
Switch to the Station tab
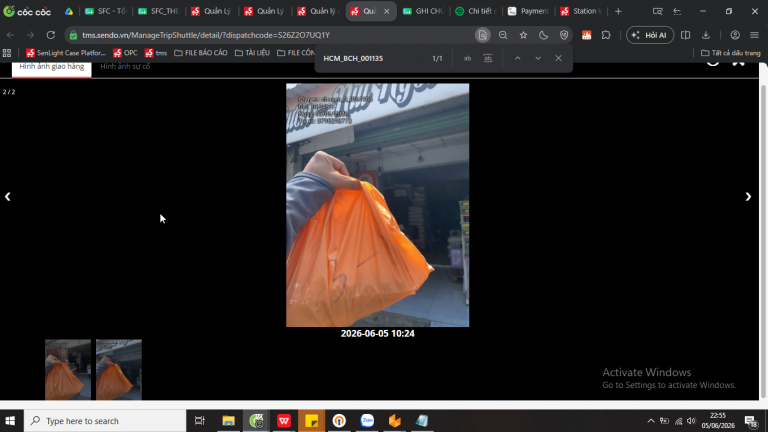581,11
